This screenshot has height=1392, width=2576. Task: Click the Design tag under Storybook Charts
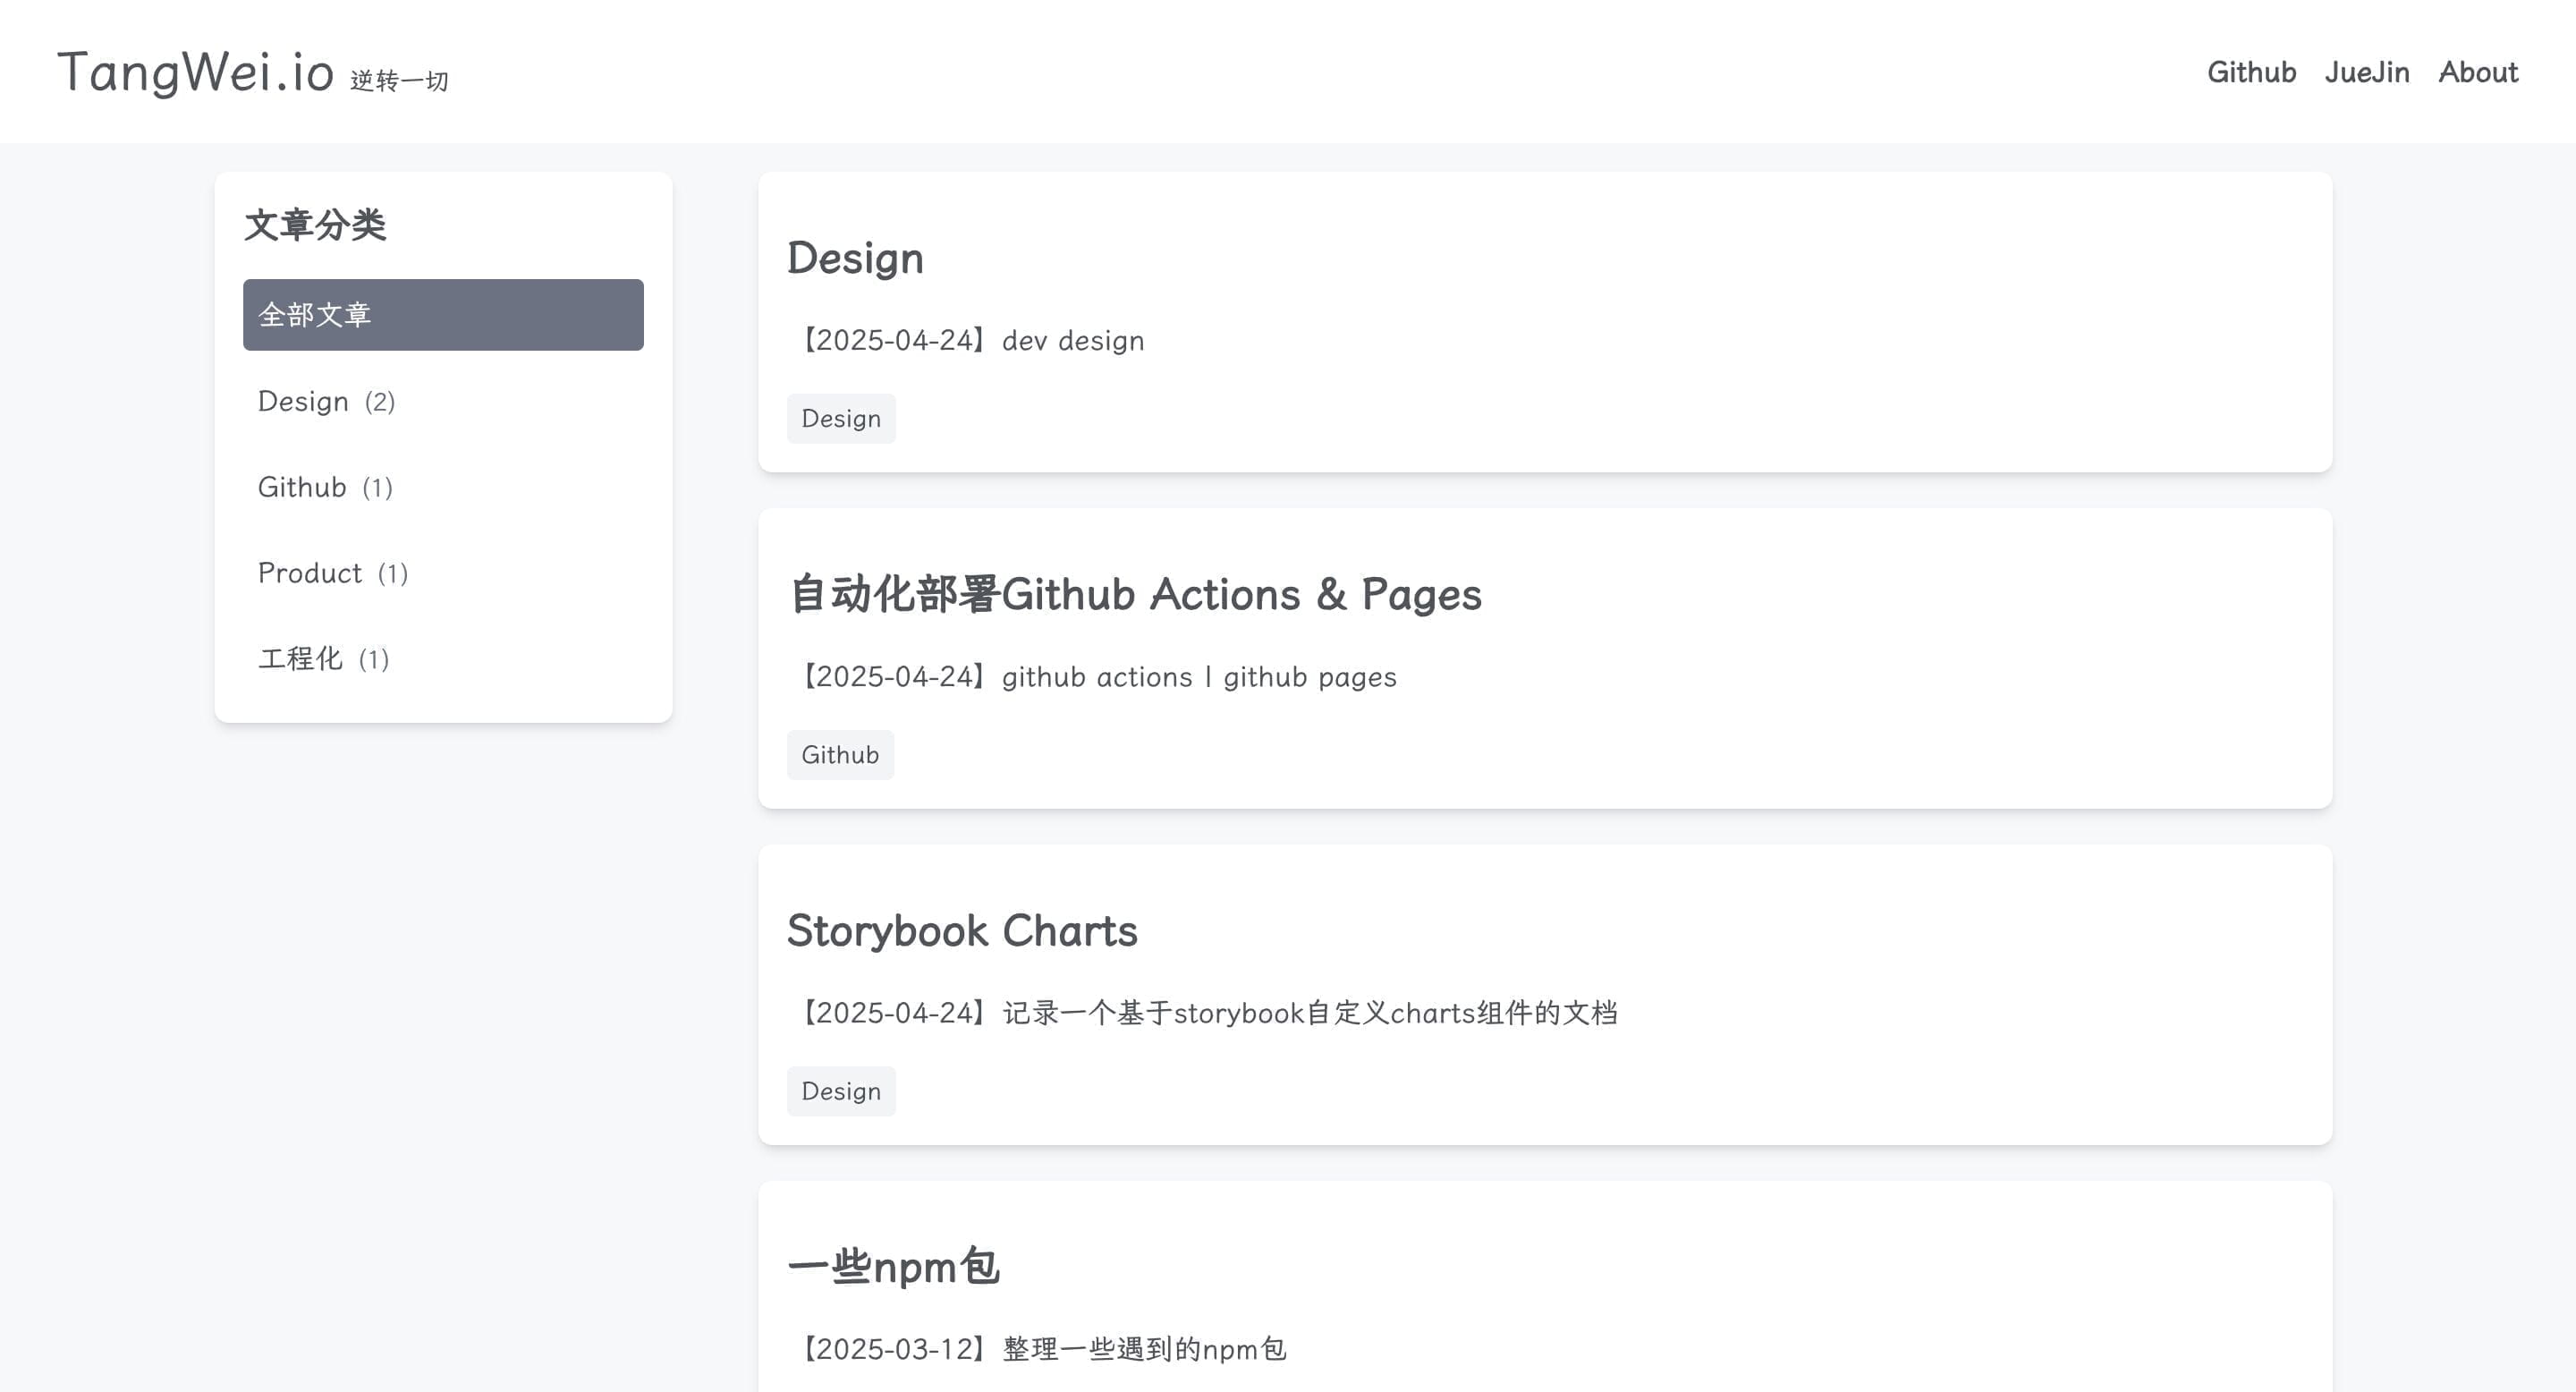(x=840, y=1091)
